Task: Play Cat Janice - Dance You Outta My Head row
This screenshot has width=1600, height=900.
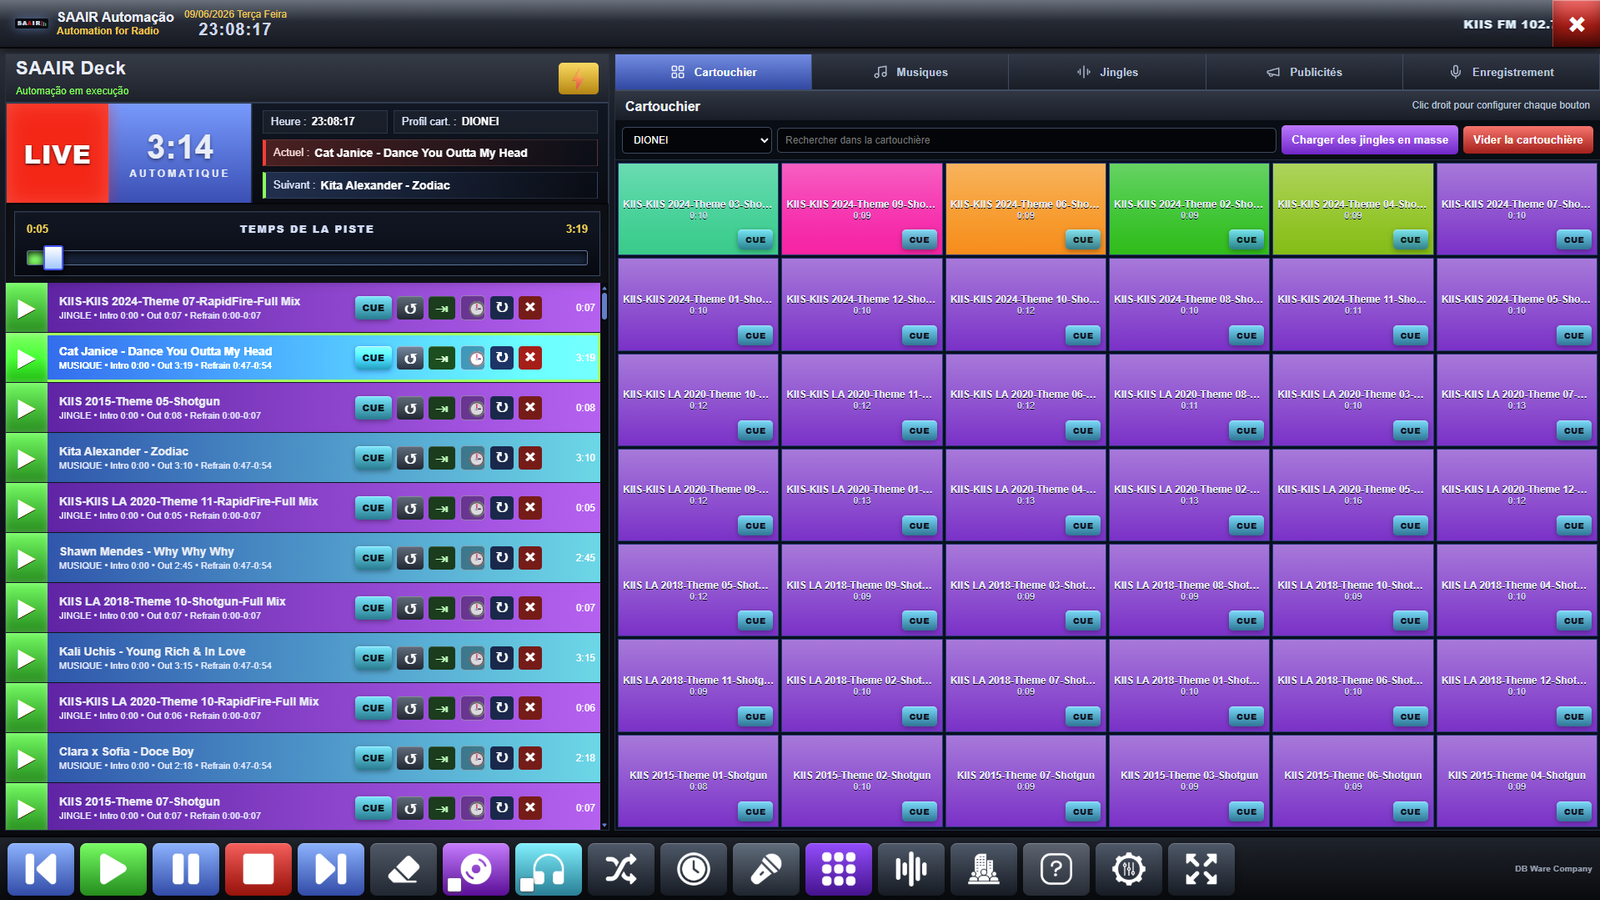Action: [x=26, y=358]
